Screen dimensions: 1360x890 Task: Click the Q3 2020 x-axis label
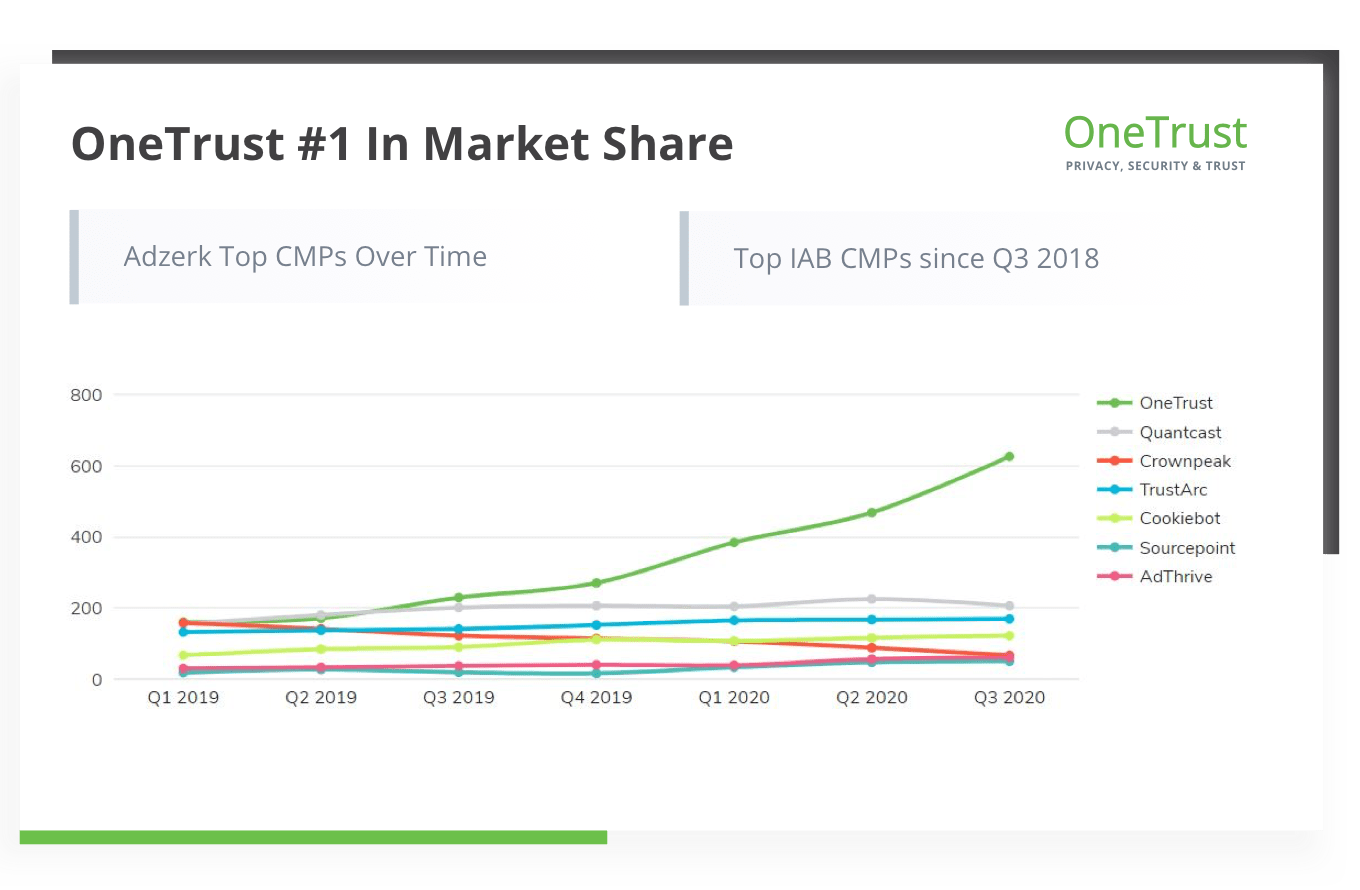(1009, 698)
